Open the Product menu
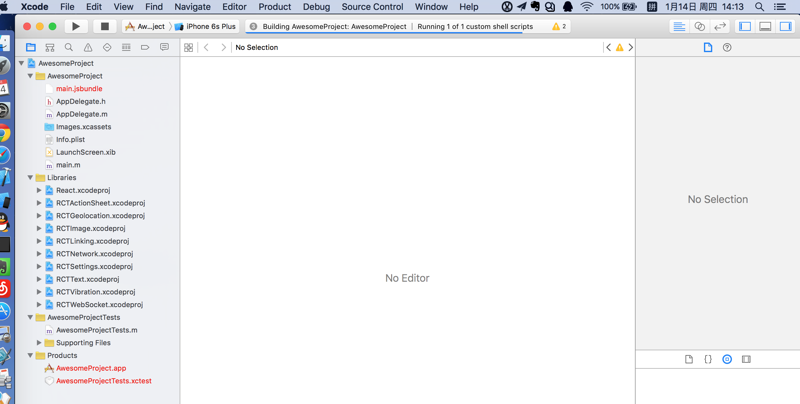Viewport: 800px width, 404px height. (x=274, y=7)
